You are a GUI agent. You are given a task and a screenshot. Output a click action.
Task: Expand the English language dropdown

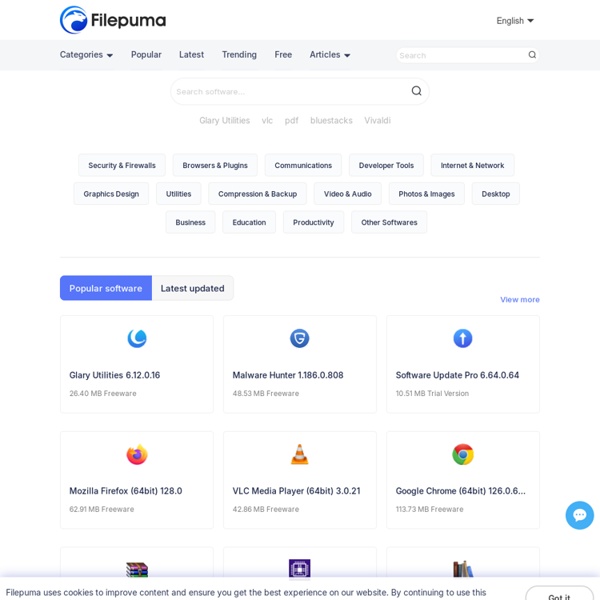tap(515, 21)
